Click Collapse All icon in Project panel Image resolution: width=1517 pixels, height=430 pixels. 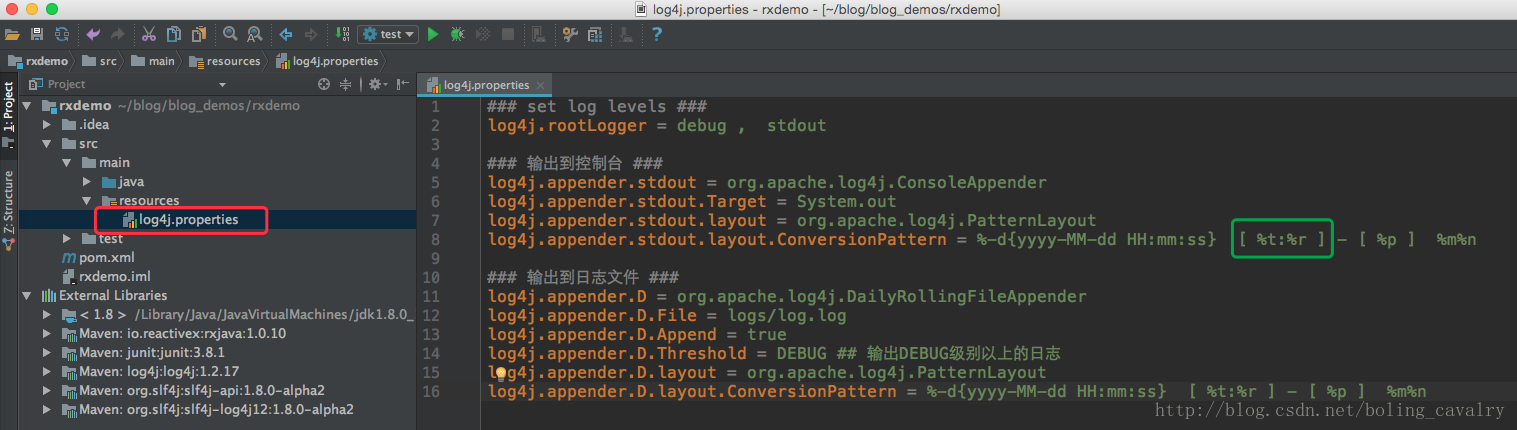(x=346, y=84)
